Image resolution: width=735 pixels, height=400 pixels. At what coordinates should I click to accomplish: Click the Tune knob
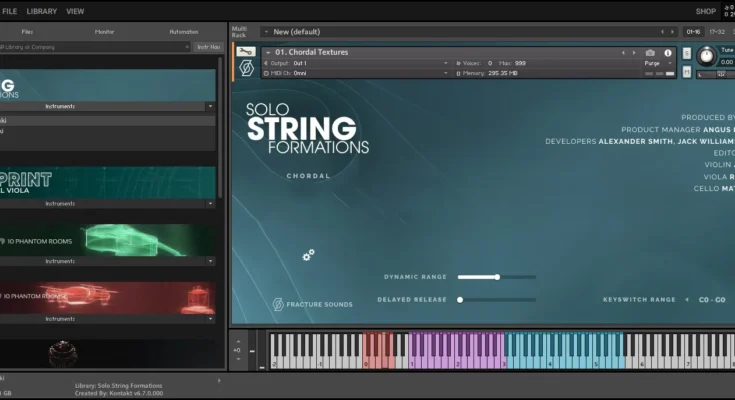(x=706, y=56)
